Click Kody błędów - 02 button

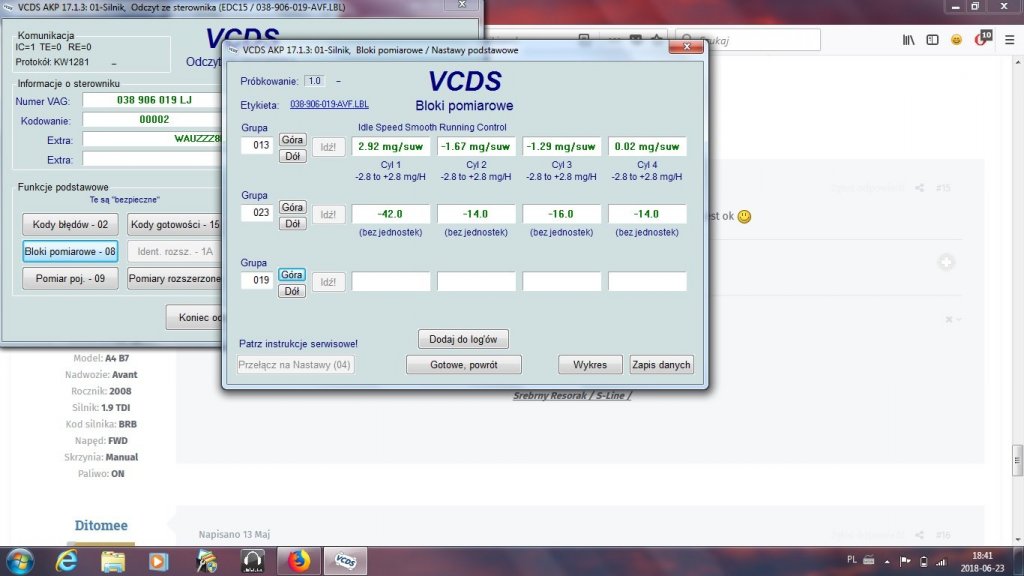click(x=70, y=224)
